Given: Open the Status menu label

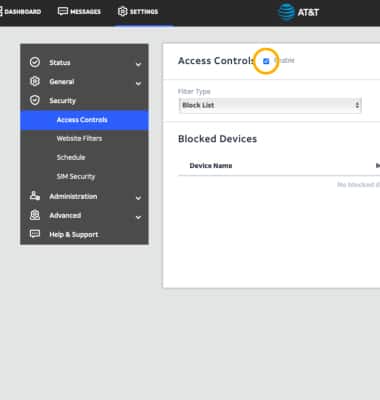Looking at the screenshot, I should (x=60, y=62).
